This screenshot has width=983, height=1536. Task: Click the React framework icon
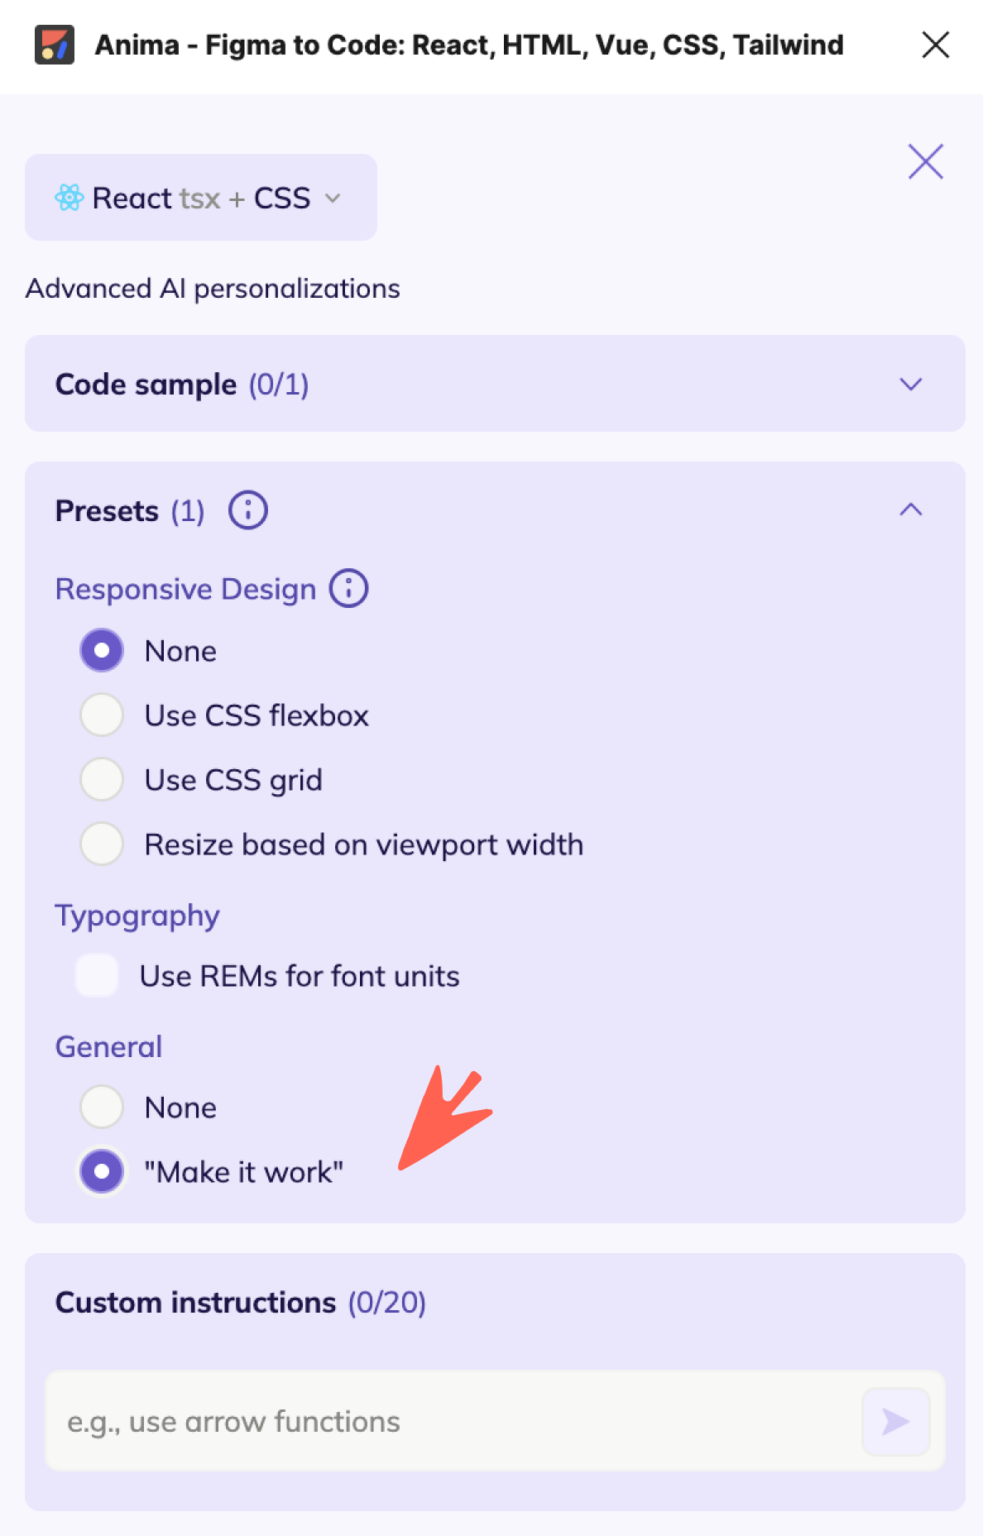[x=68, y=198]
